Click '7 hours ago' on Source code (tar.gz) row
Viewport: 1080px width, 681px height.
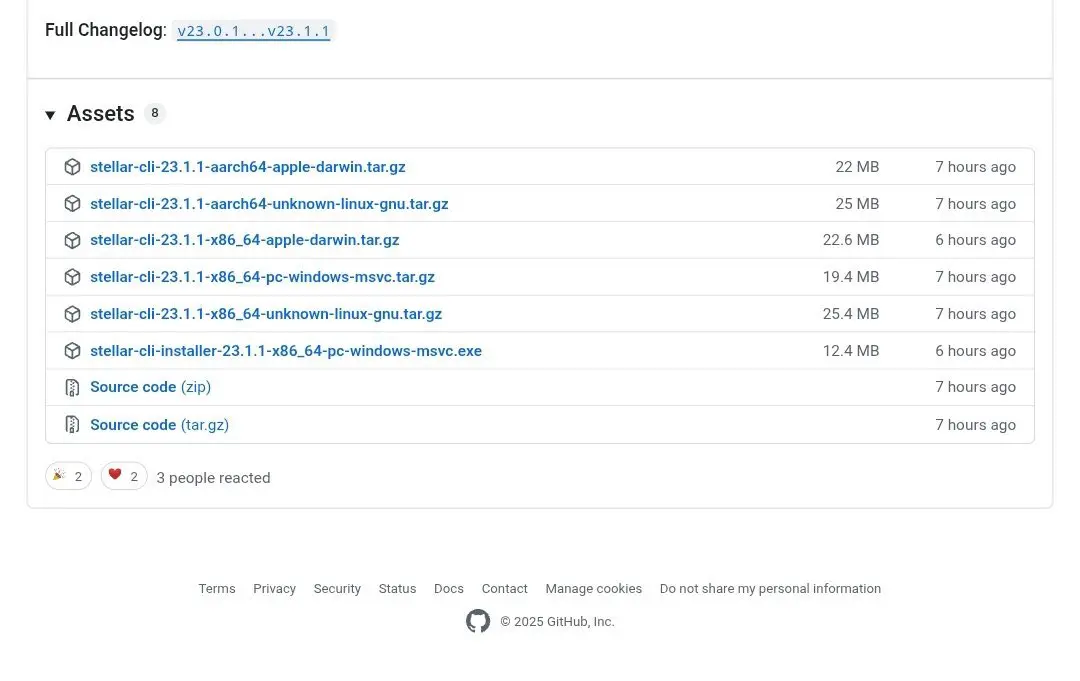[x=975, y=425]
